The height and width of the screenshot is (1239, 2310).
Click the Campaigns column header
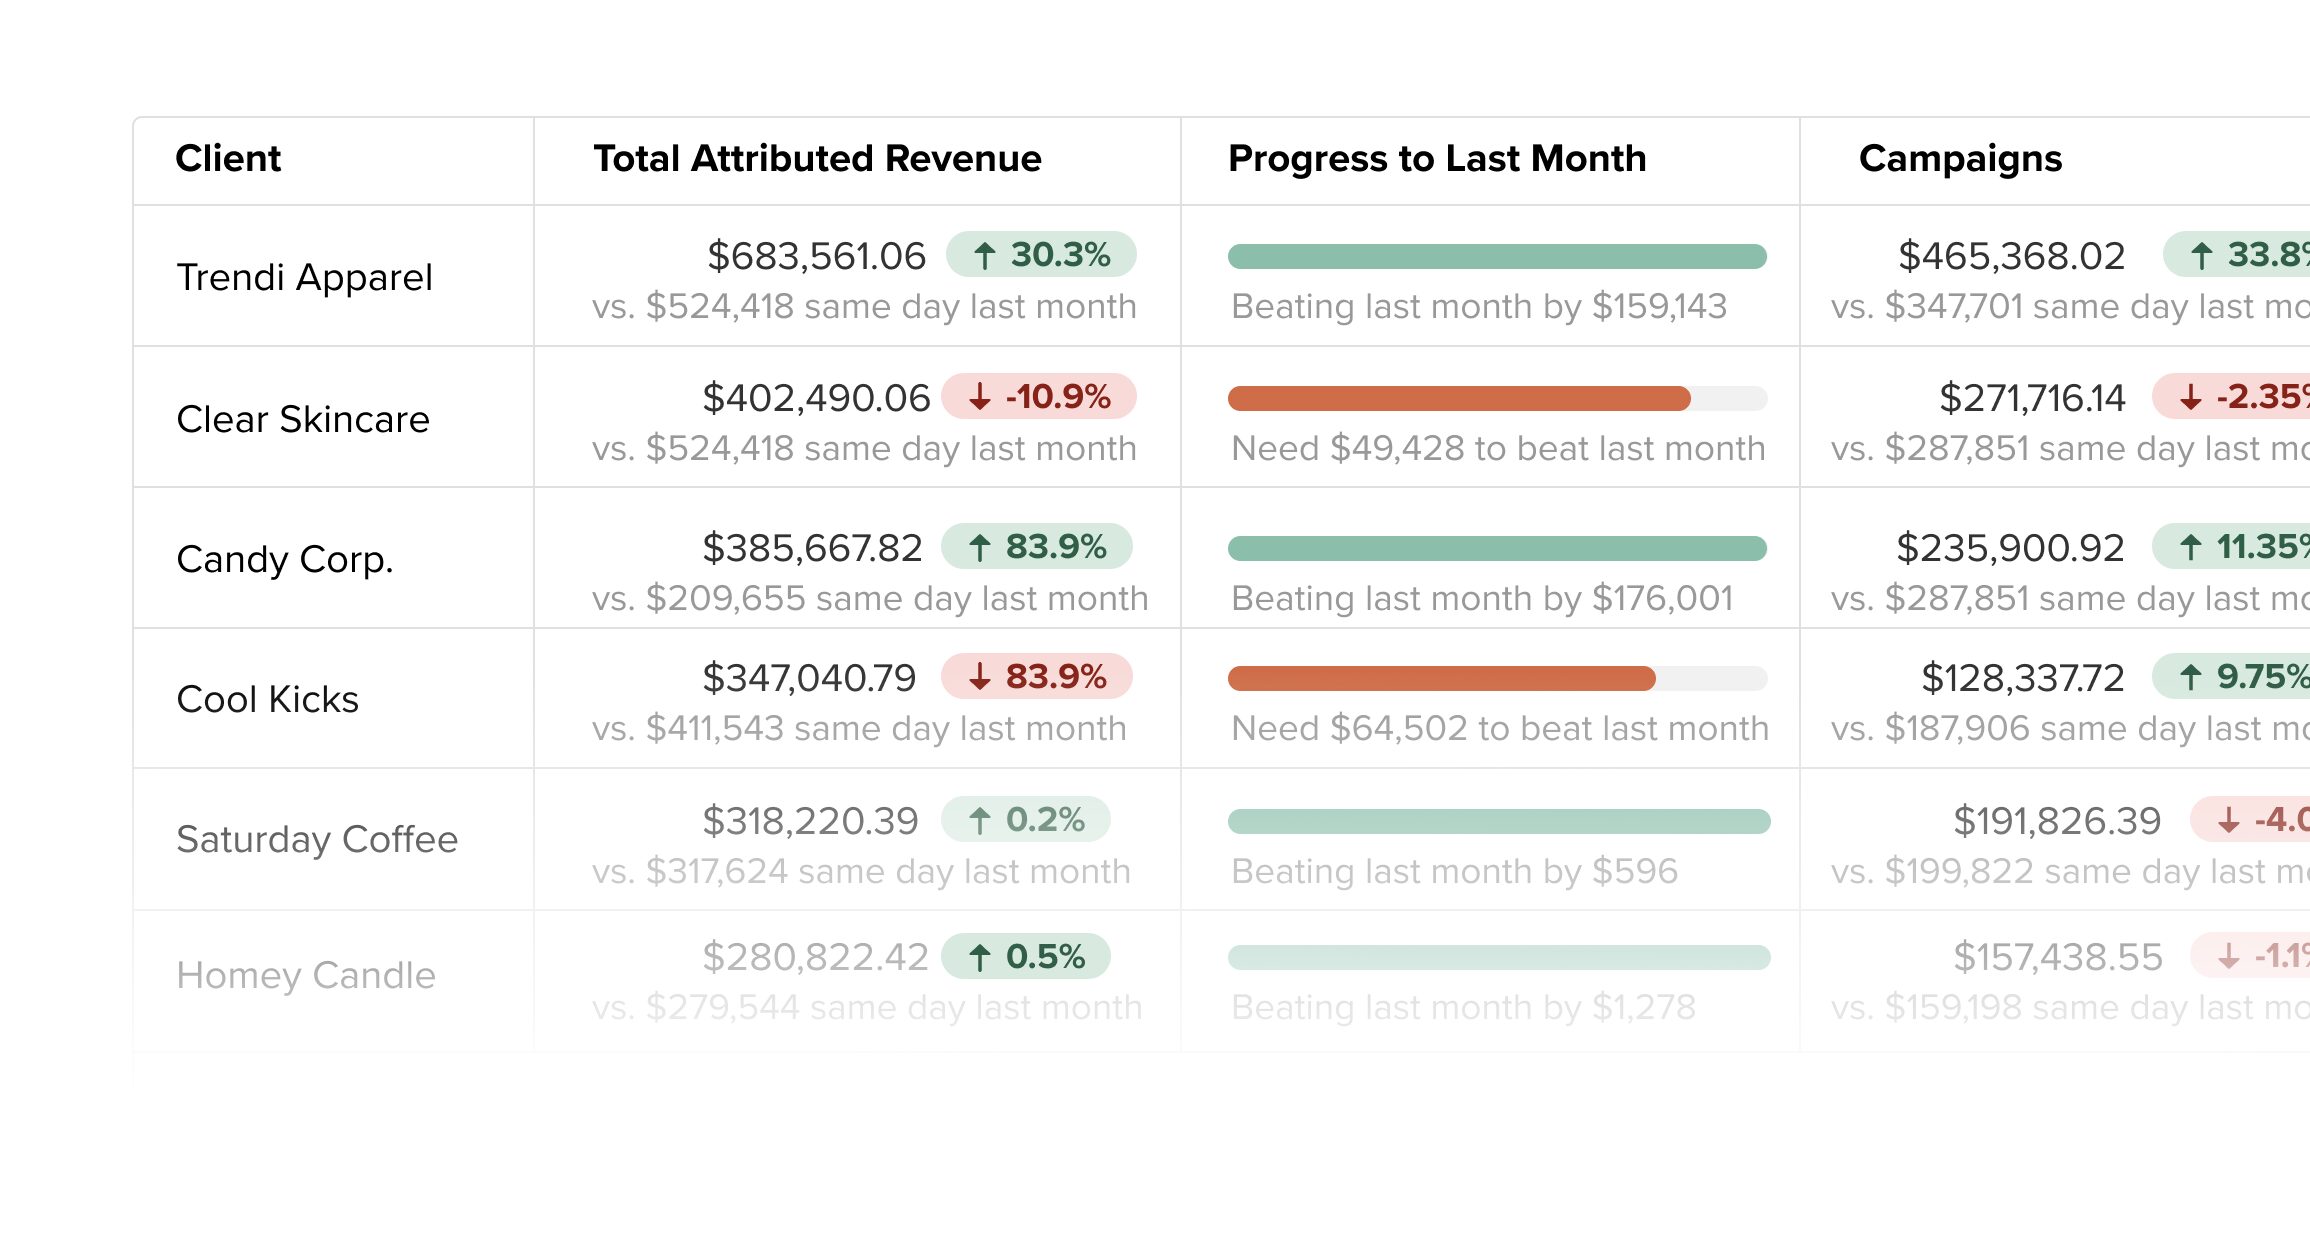pos(1960,159)
